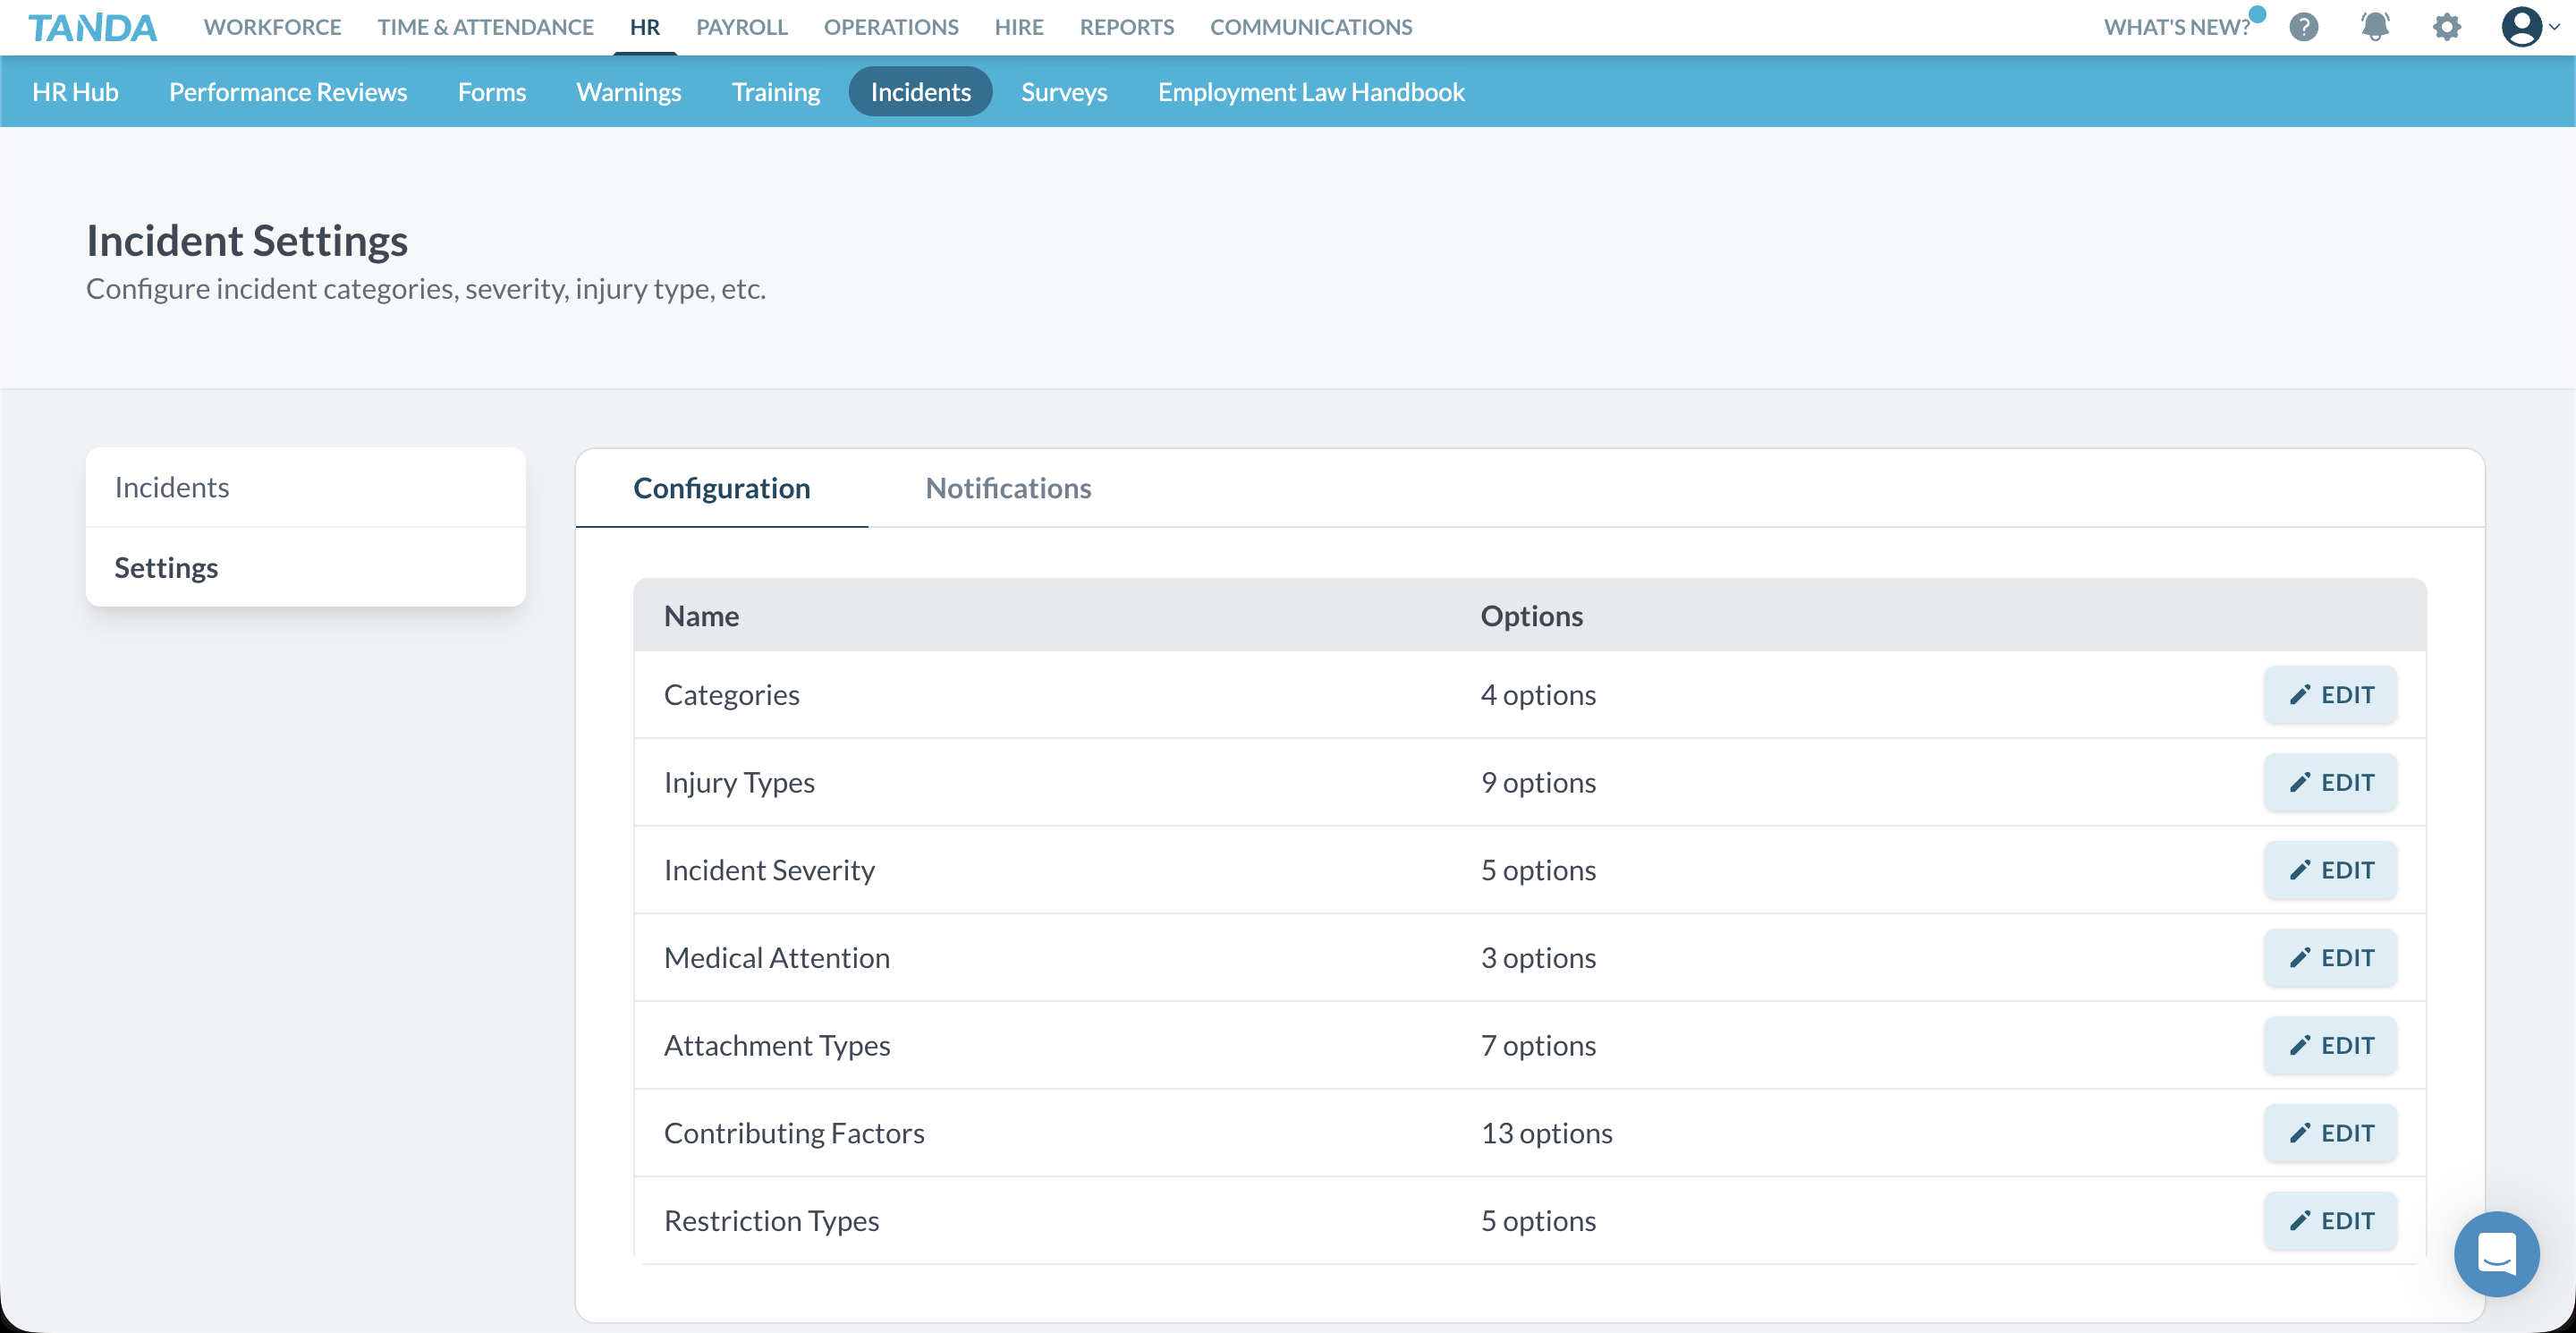The image size is (2576, 1333).
Task: Open the chat support bubble
Action: (x=2496, y=1254)
